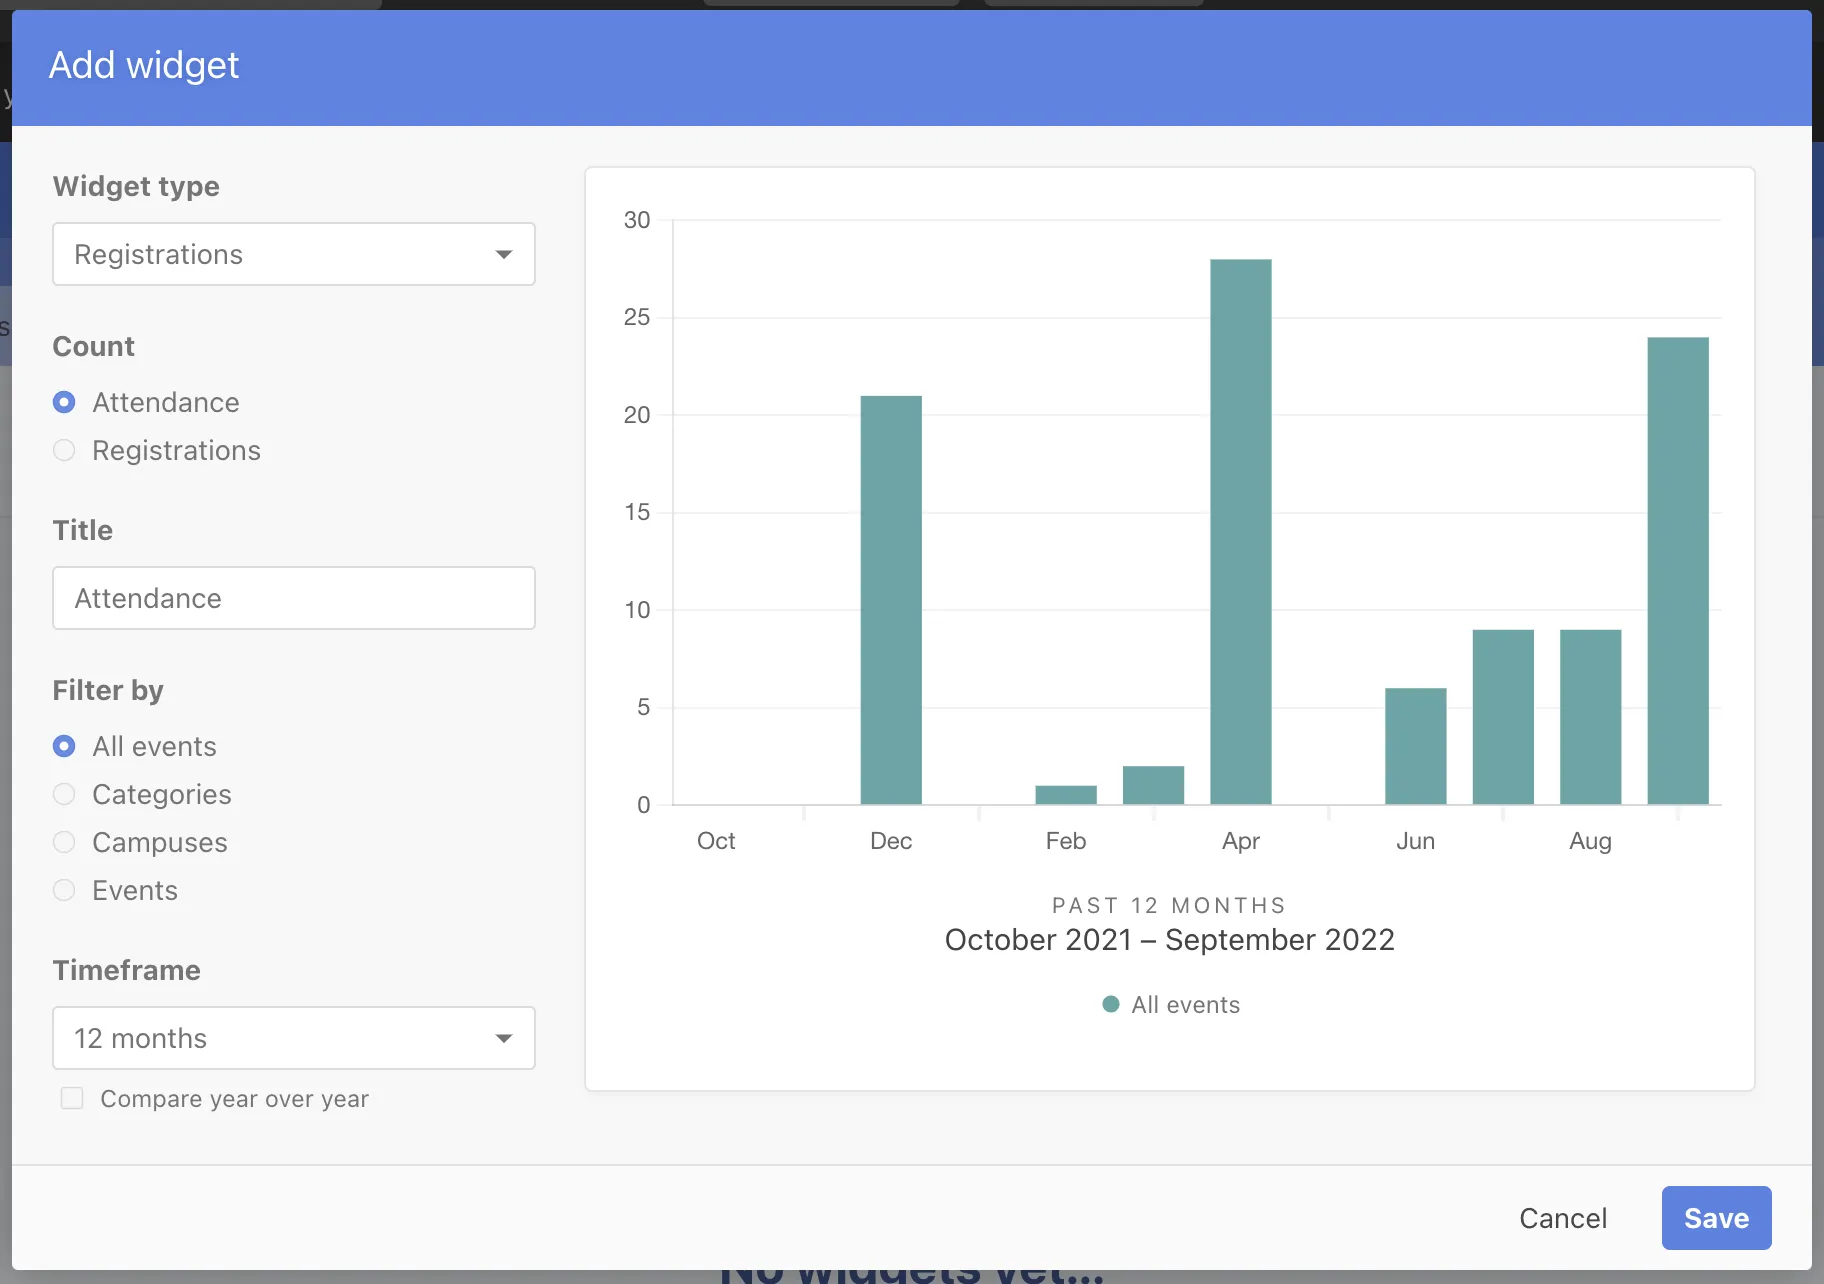This screenshot has width=1824, height=1284.
Task: Click the September bar in chart
Action: click(1677, 570)
